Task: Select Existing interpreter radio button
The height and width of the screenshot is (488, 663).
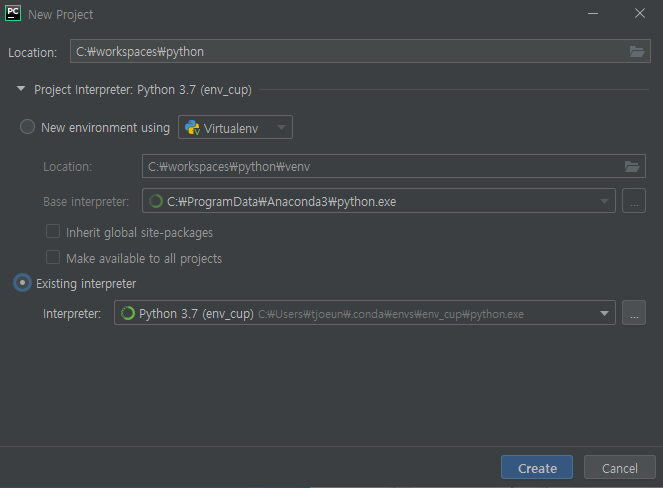Action: 22,283
